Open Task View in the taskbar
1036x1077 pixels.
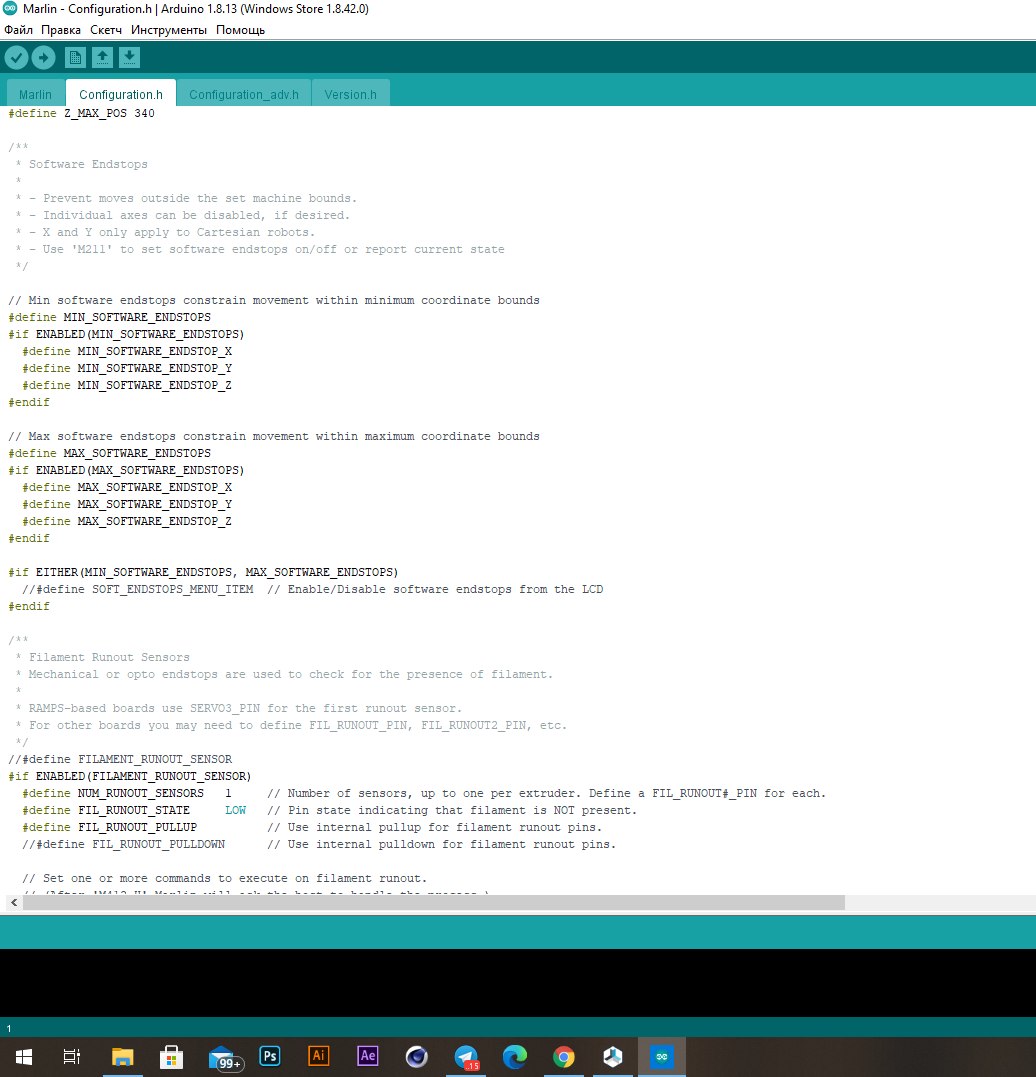[x=71, y=1056]
